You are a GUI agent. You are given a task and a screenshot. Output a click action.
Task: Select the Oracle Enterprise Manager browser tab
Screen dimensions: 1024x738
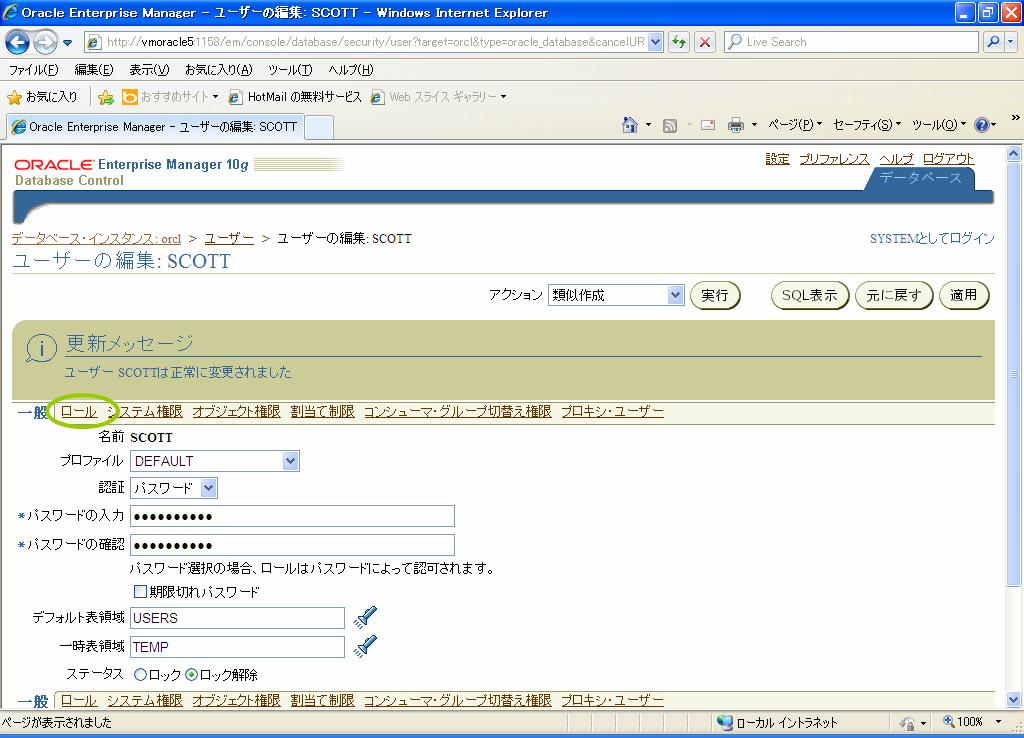click(155, 127)
